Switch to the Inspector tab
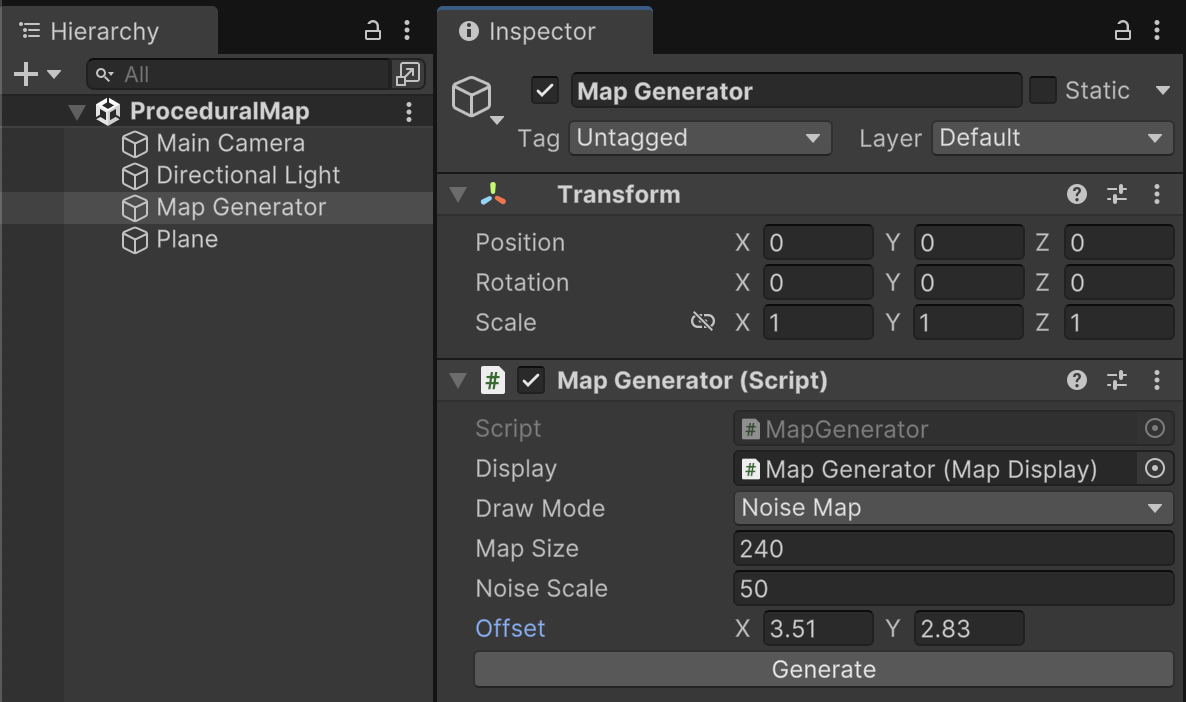Image resolution: width=1186 pixels, height=702 pixels. [543, 32]
